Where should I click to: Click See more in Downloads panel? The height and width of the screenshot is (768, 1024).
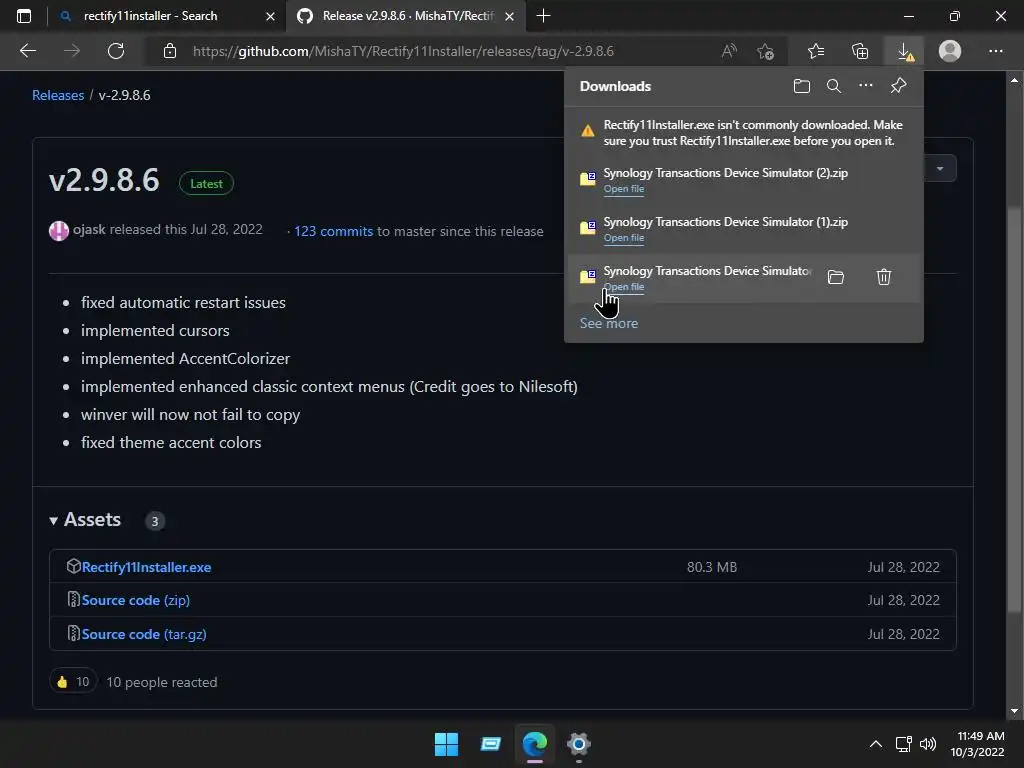(609, 323)
